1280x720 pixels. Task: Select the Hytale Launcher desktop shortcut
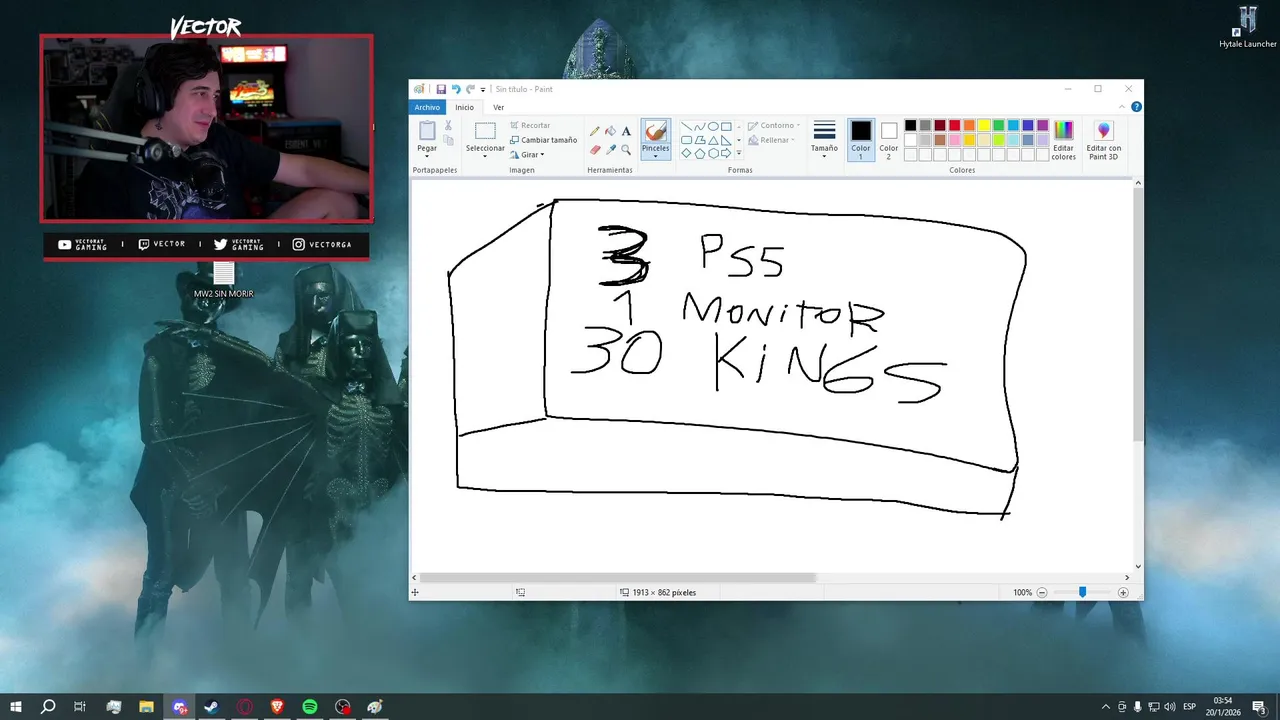pos(1247,27)
